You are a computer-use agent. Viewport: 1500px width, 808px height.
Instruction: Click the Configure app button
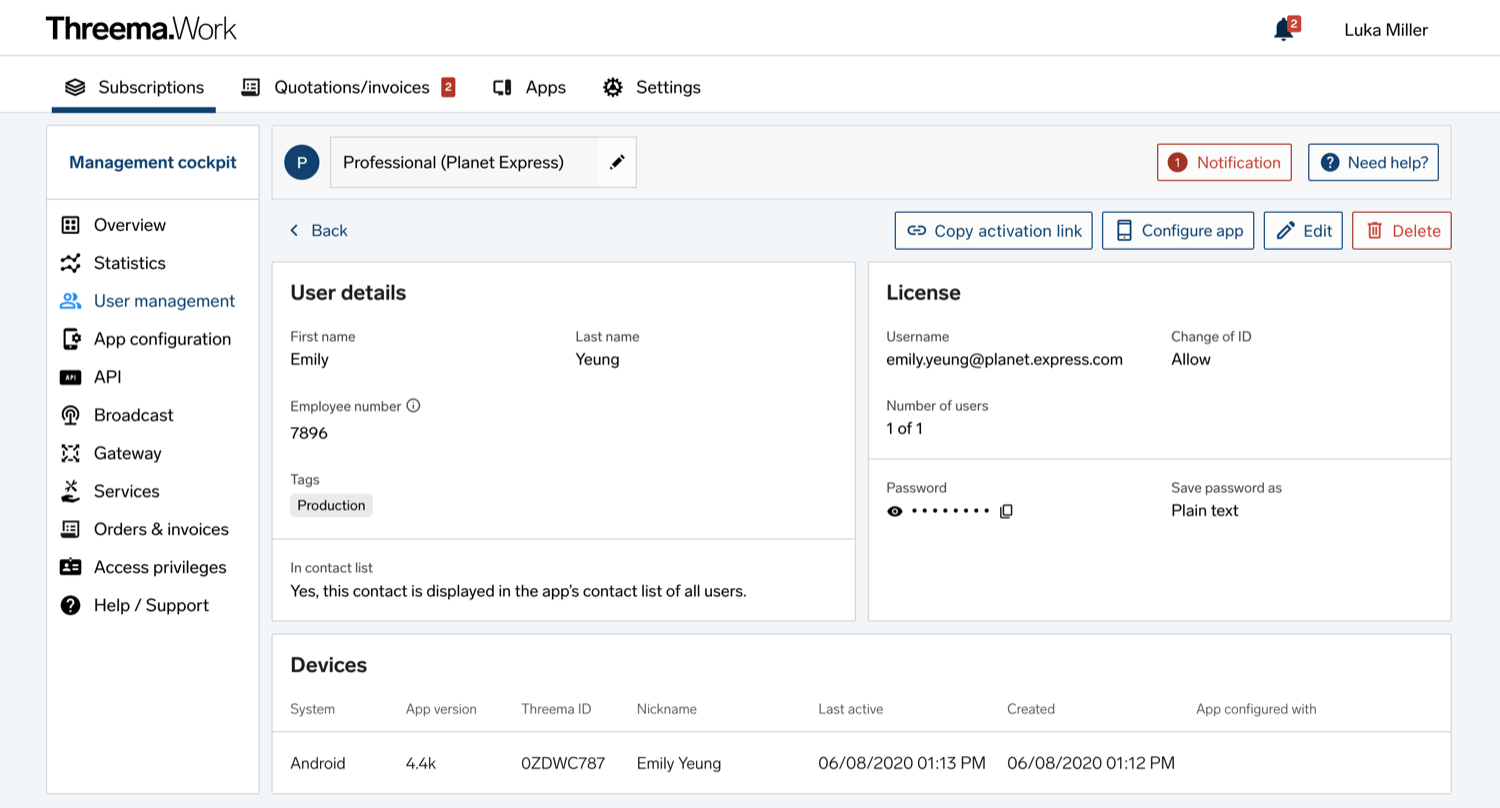pyautogui.click(x=1178, y=230)
